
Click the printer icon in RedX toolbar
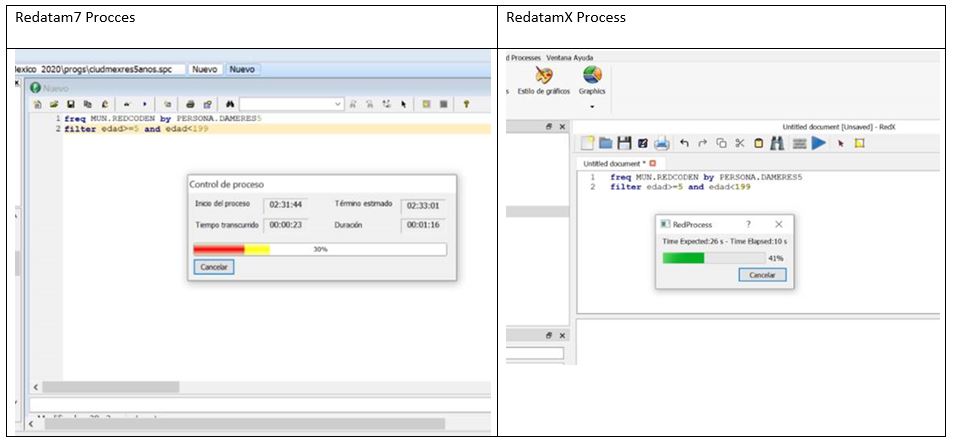coord(662,144)
